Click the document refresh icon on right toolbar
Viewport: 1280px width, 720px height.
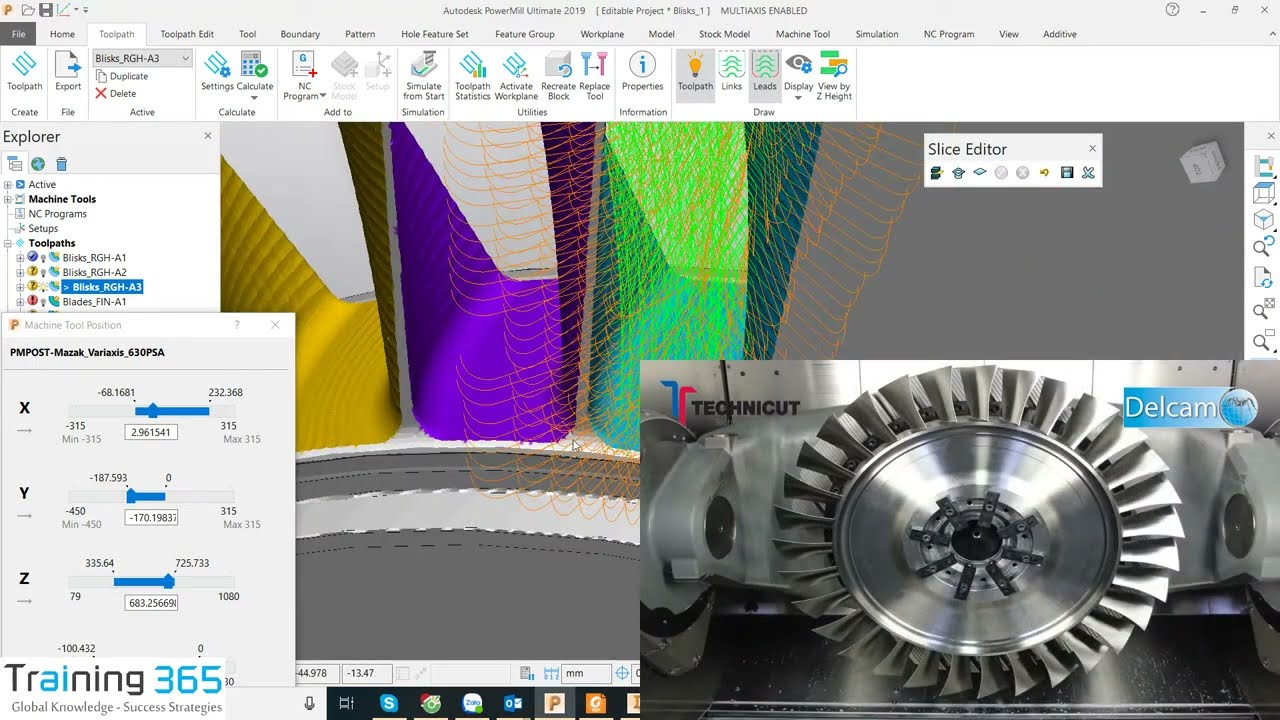point(1264,277)
